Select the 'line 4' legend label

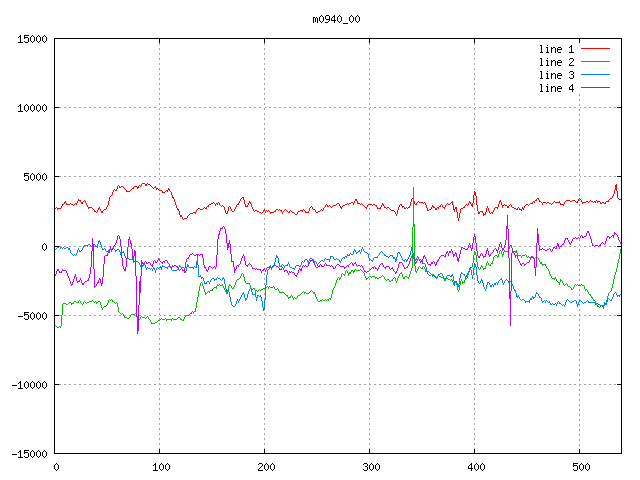pos(557,88)
